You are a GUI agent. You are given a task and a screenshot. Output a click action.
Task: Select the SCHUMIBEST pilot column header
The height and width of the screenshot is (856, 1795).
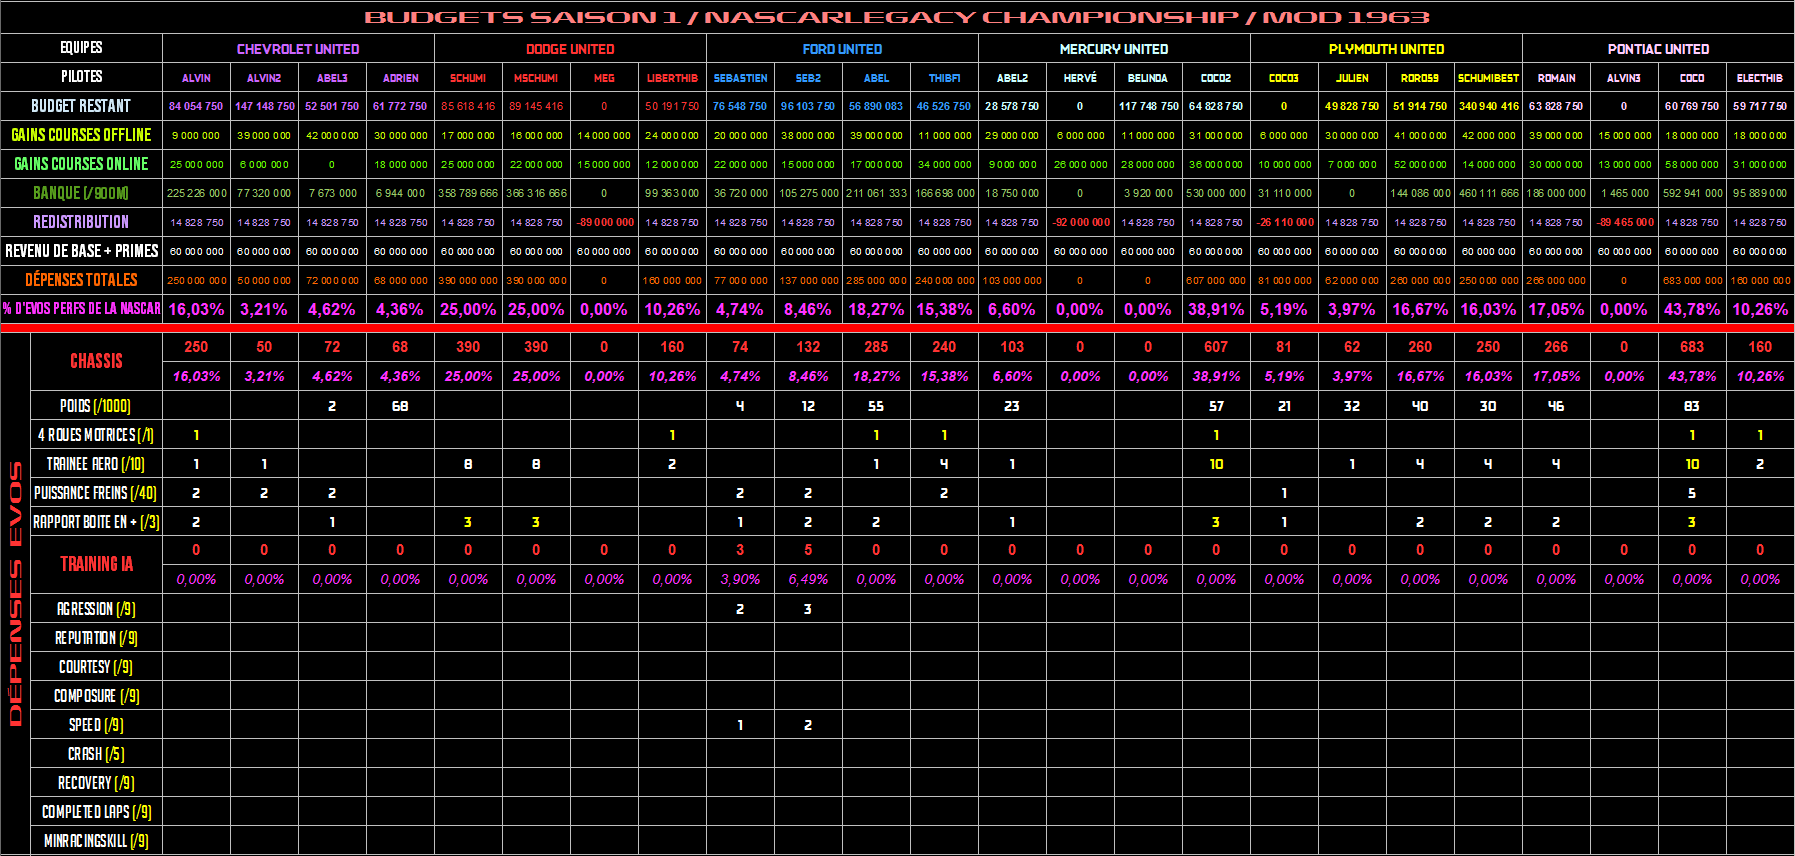point(1488,78)
